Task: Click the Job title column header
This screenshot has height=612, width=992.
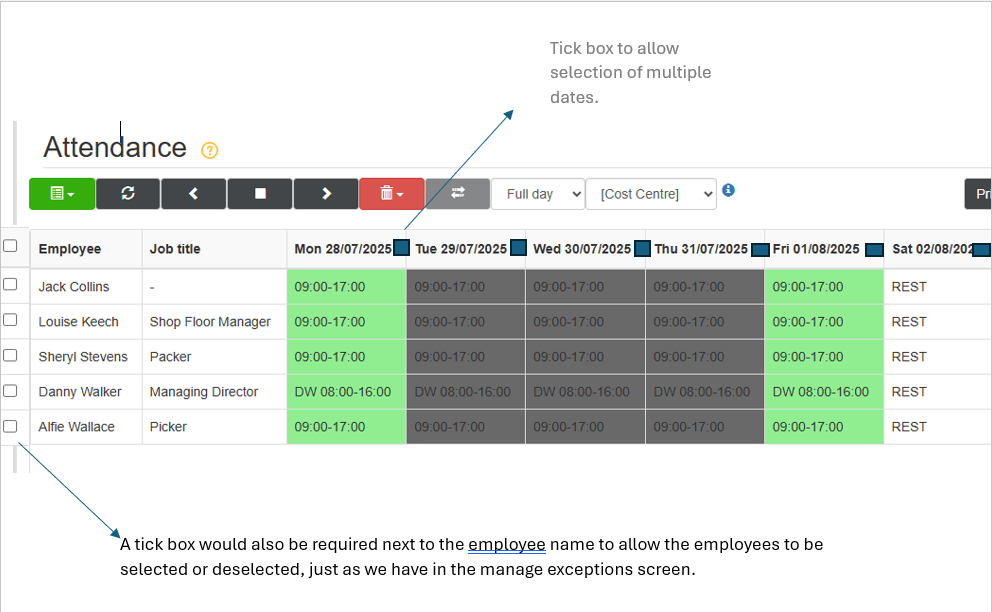Action: point(214,249)
